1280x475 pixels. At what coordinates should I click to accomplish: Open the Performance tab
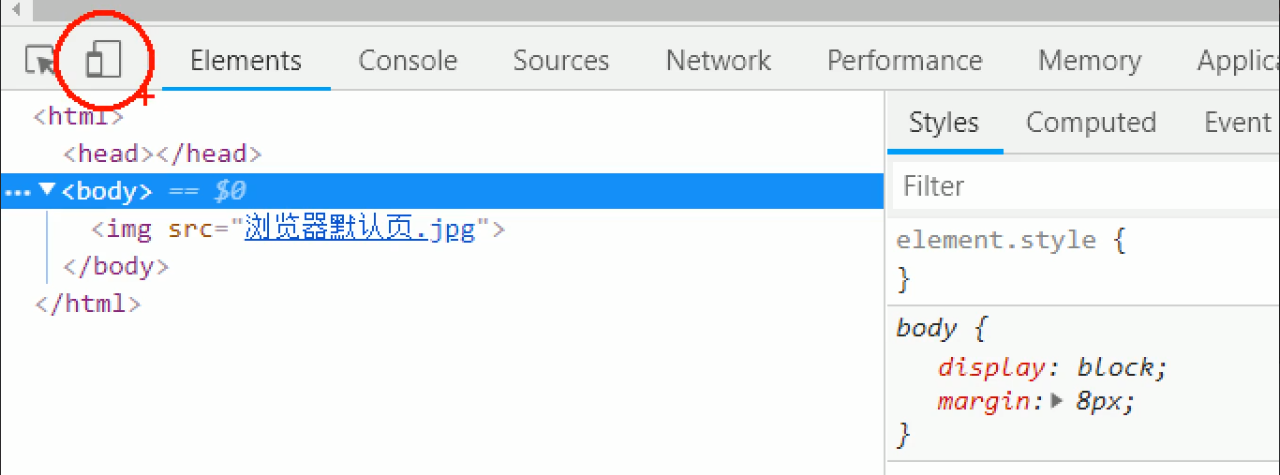[905, 60]
